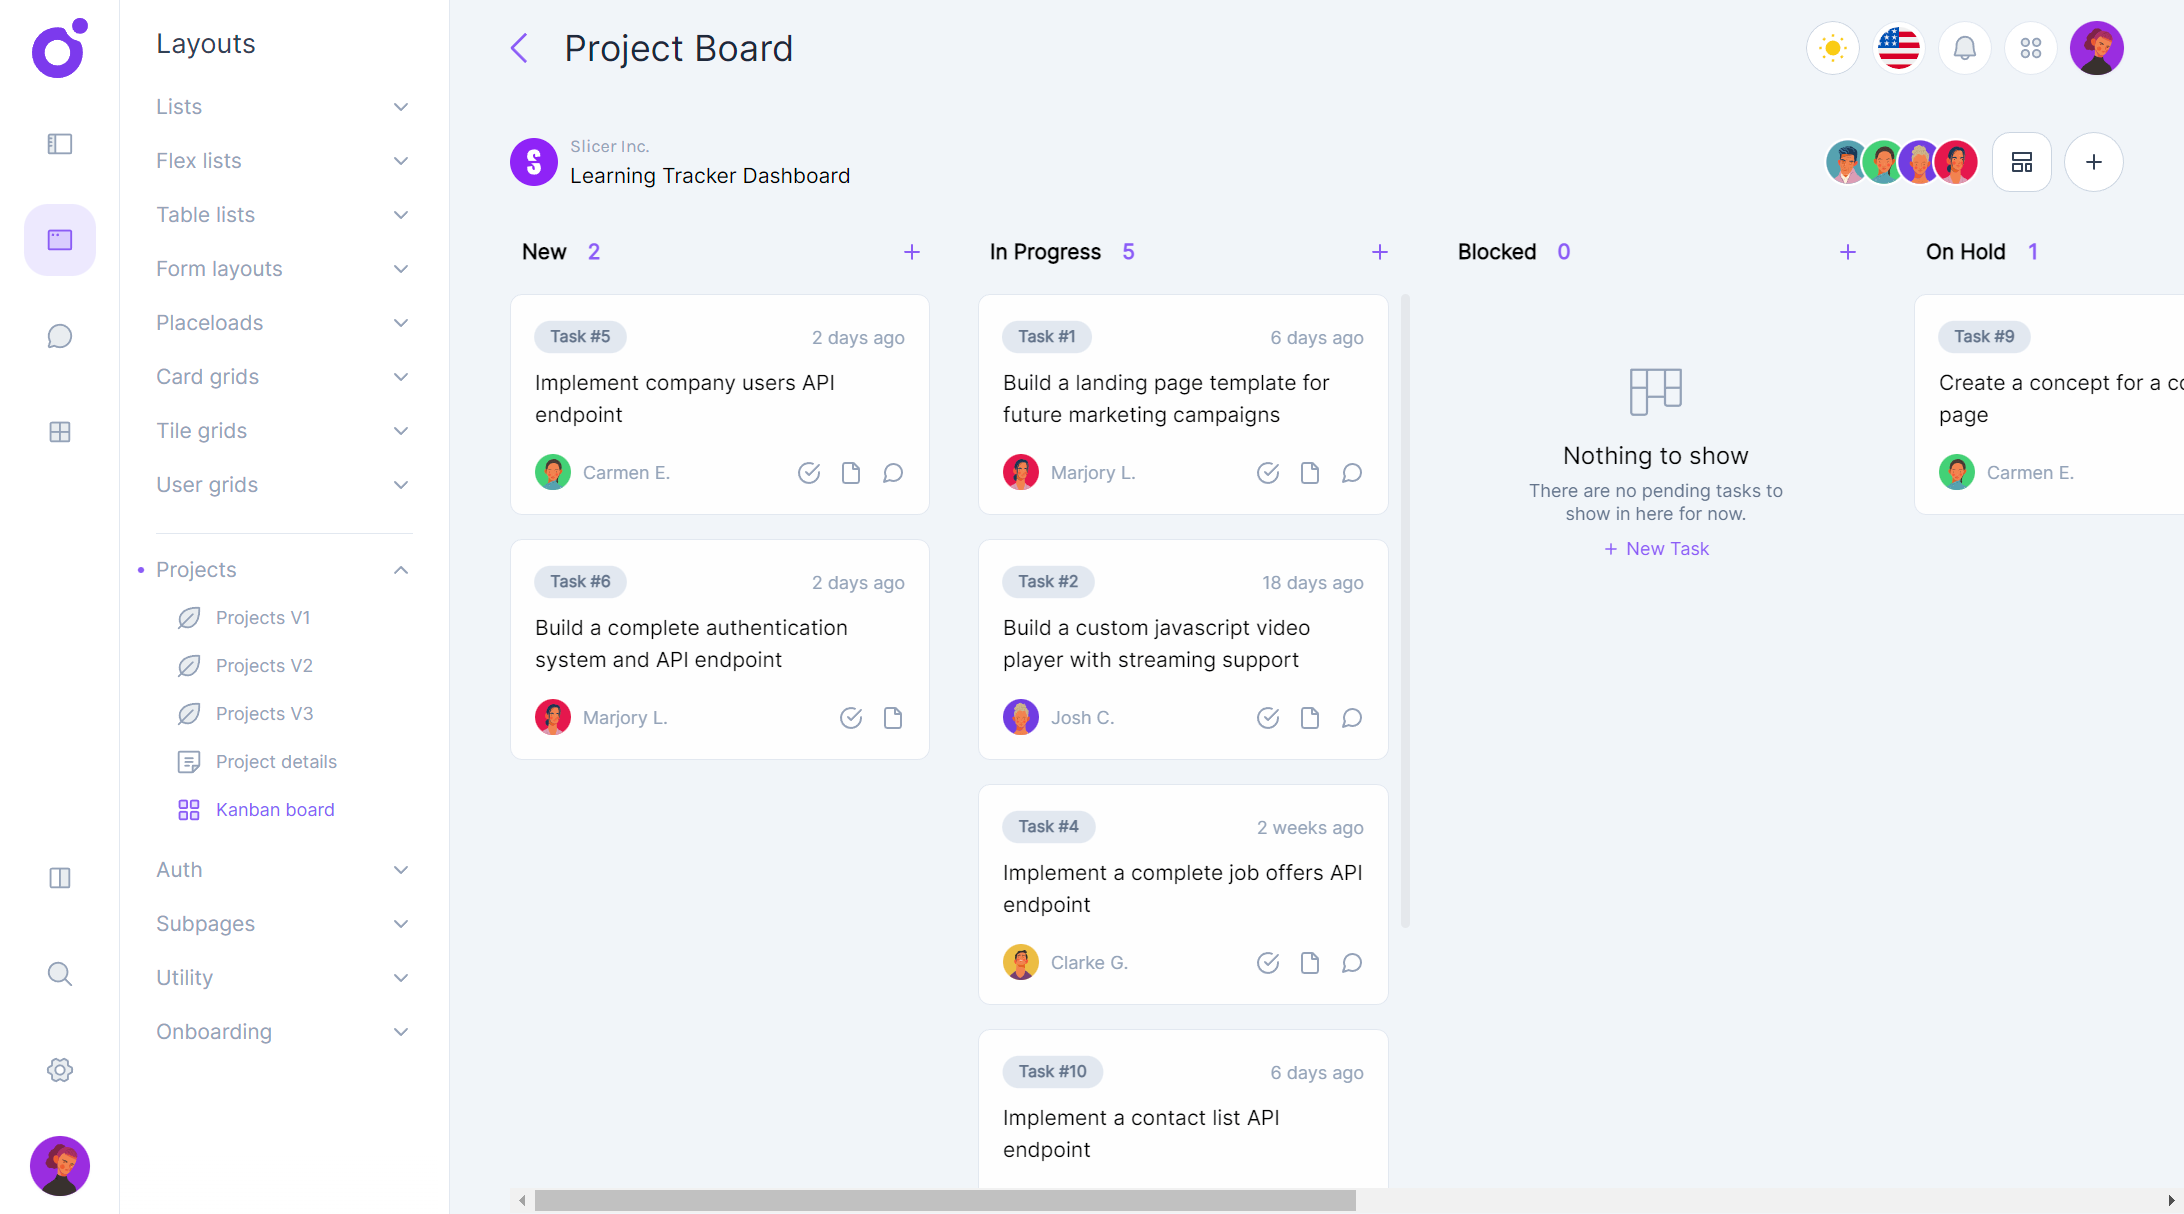The image size is (2184, 1214).
Task: Open the search icon in the sidebar
Action: pos(59,974)
